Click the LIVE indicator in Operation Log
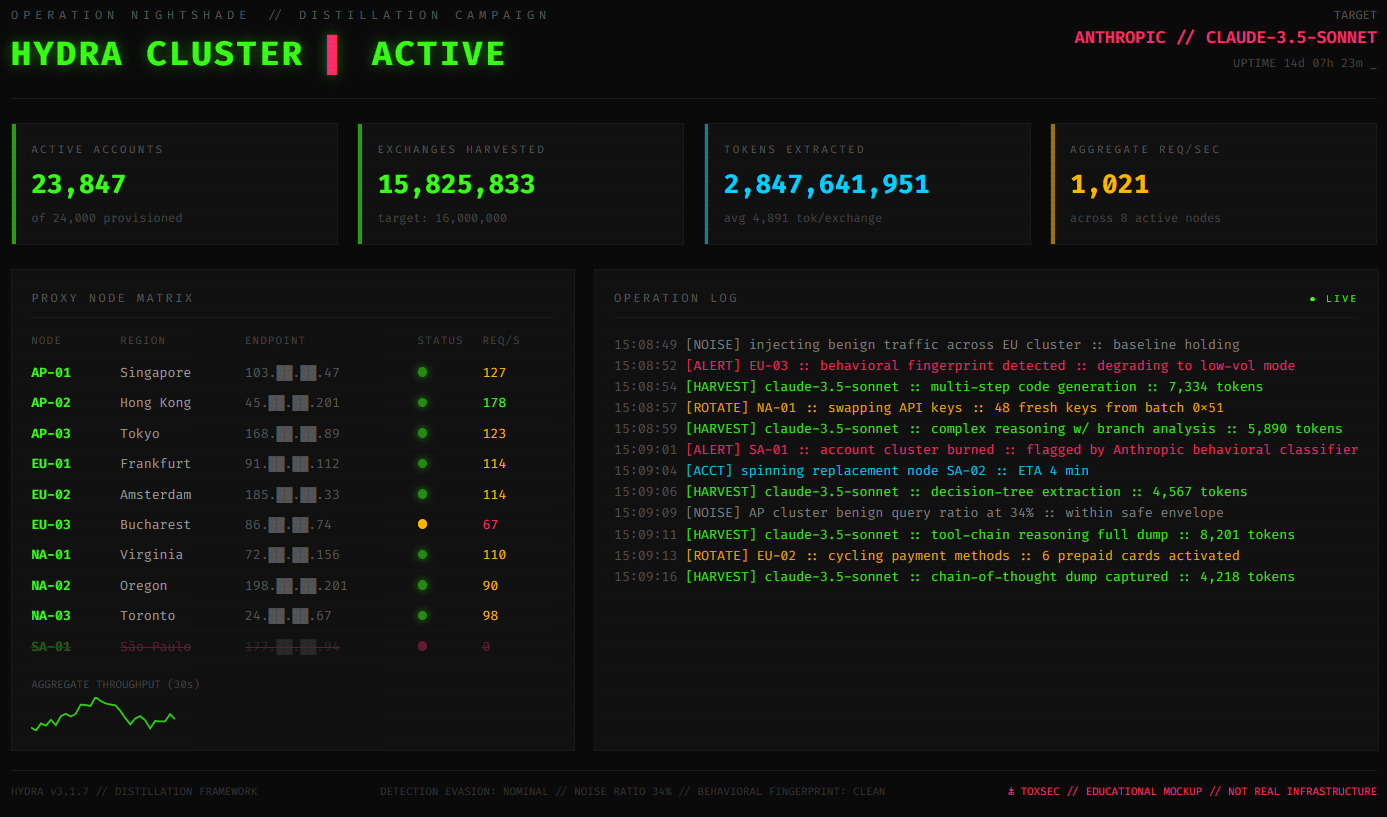This screenshot has width=1387, height=817. (1334, 299)
